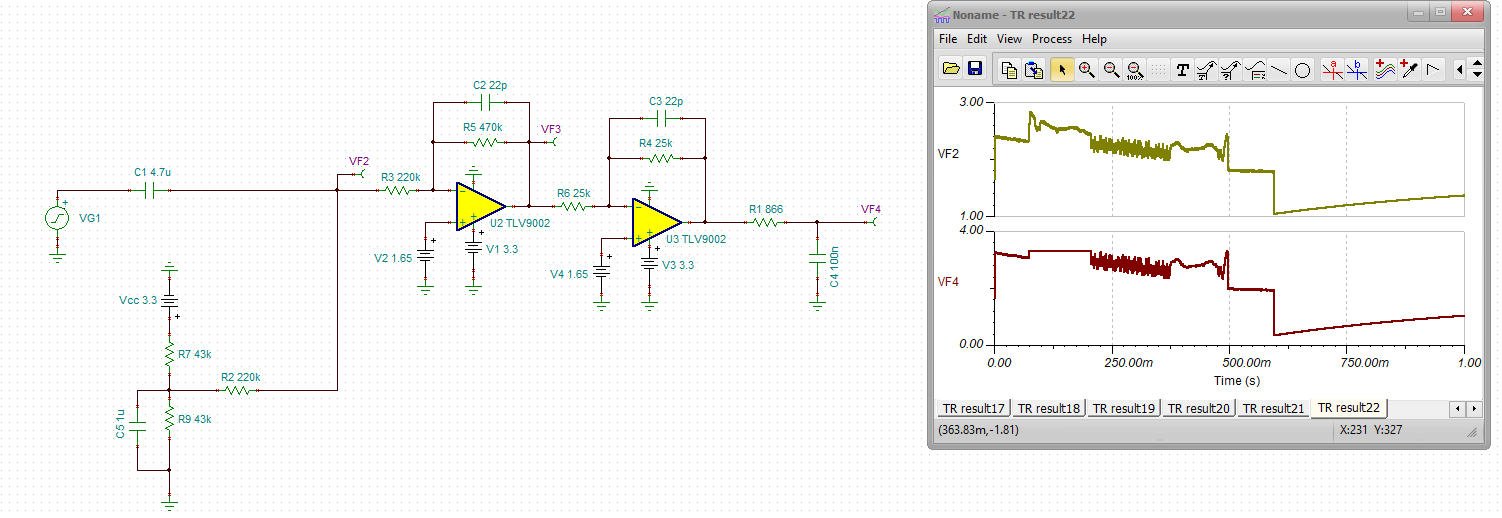
Task: Click the VF2 curve label in plot
Action: tap(948, 154)
